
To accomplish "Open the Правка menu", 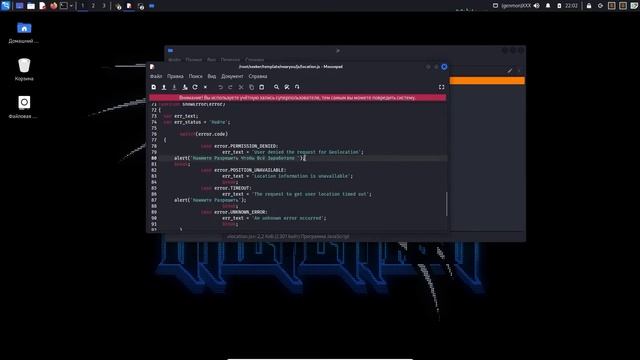I will pos(175,76).
